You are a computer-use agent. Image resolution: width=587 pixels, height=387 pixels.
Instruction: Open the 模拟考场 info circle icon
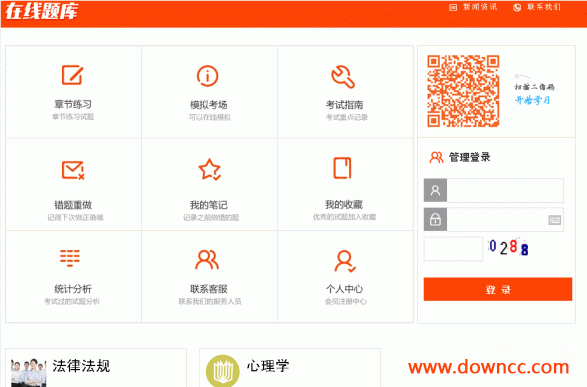coord(207,76)
